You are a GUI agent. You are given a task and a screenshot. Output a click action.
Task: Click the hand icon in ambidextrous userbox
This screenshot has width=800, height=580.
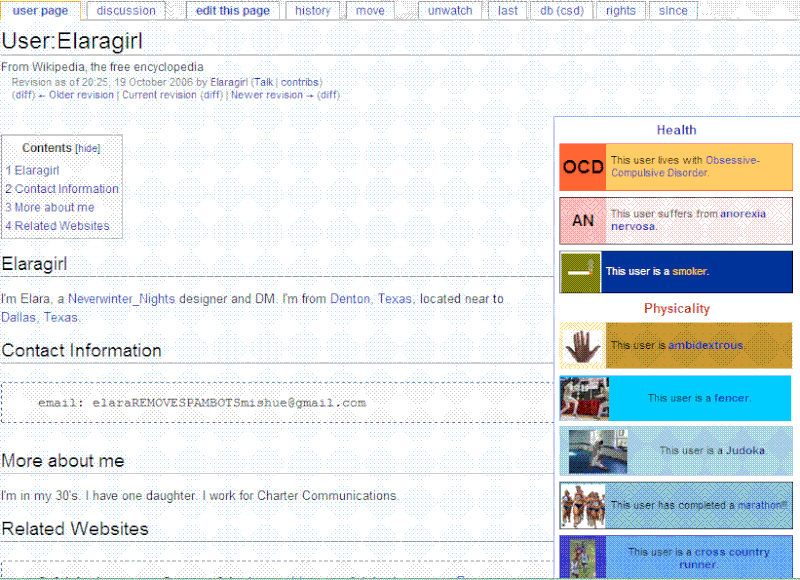[583, 345]
